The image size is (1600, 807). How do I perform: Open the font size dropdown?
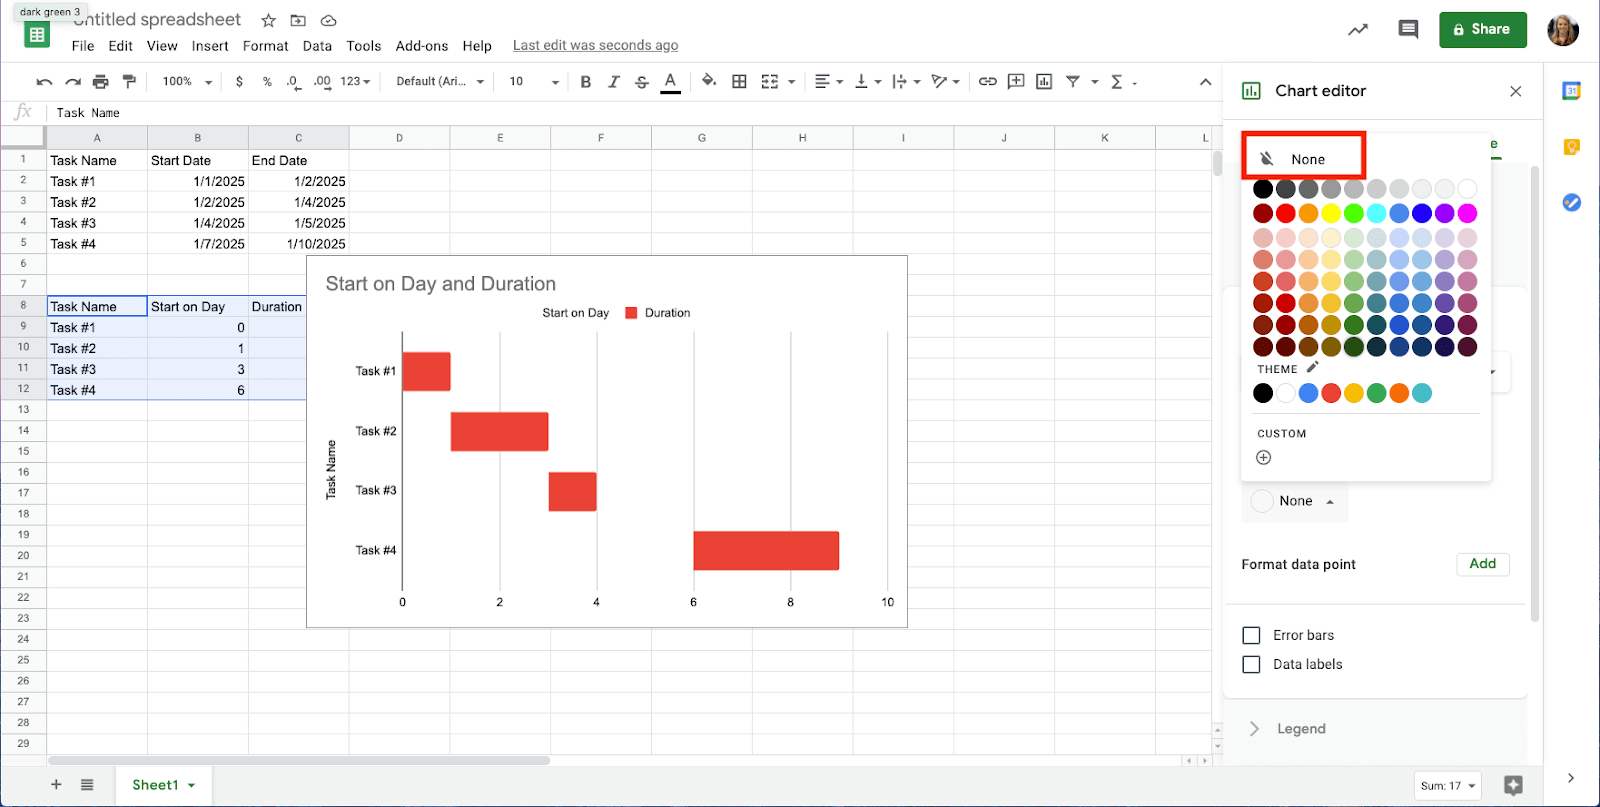click(533, 82)
